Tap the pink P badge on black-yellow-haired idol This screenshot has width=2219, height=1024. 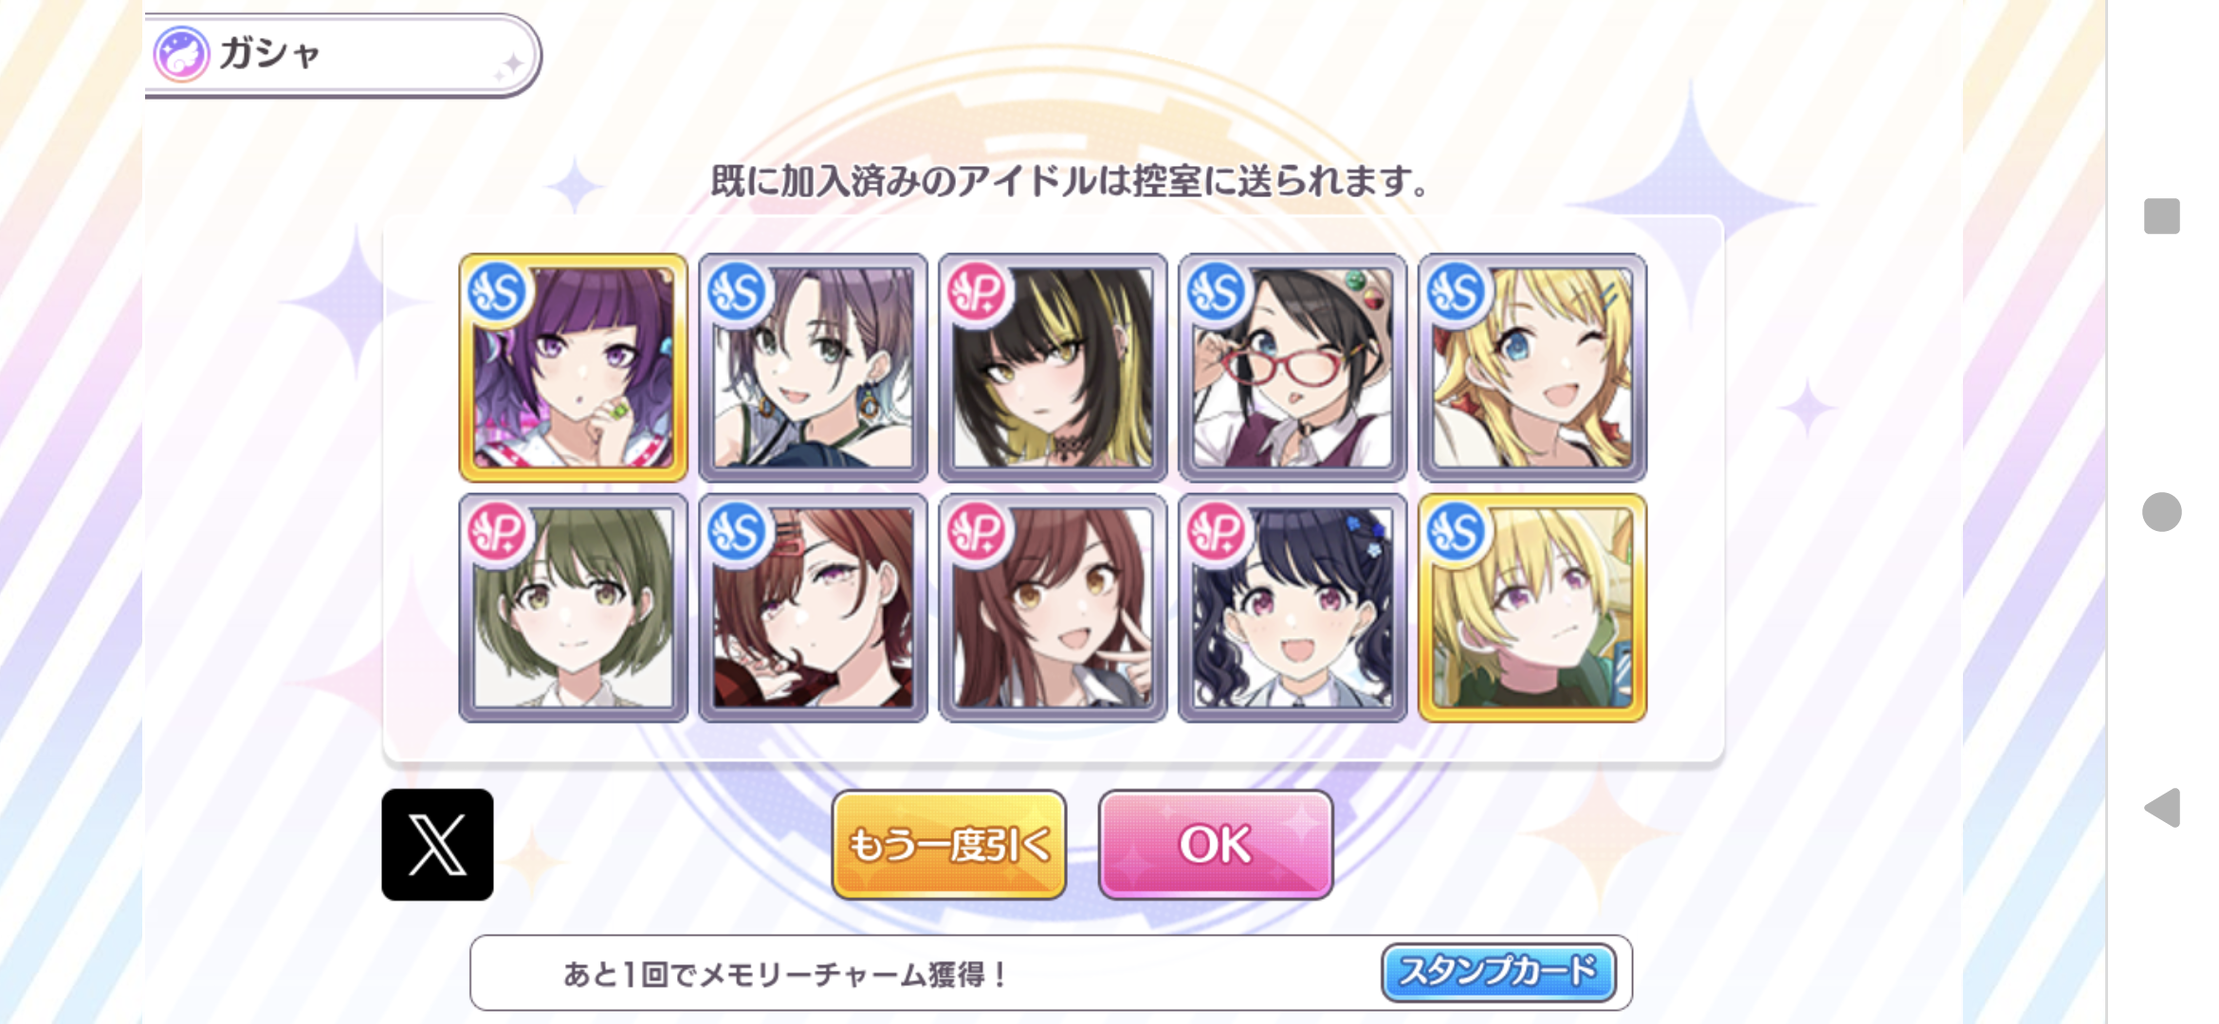pos(977,292)
